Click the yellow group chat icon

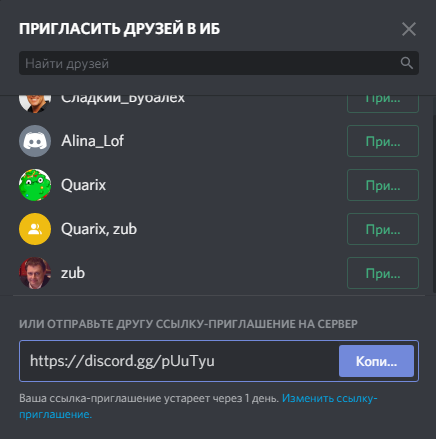tap(35, 229)
